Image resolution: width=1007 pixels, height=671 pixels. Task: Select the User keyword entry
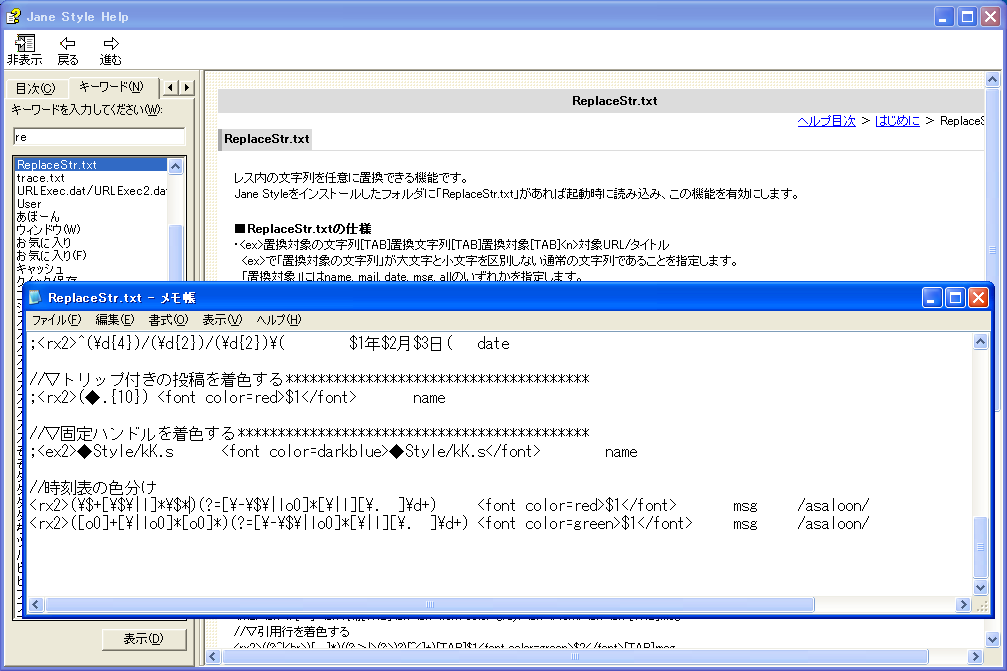(x=29, y=204)
